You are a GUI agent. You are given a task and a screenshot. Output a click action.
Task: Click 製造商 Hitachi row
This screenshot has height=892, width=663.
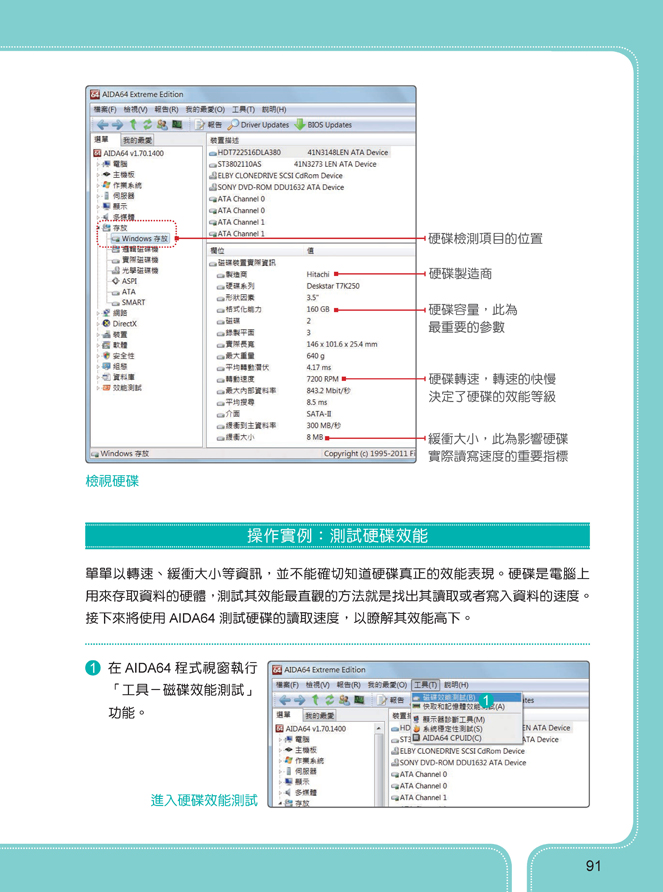[x=273, y=274]
